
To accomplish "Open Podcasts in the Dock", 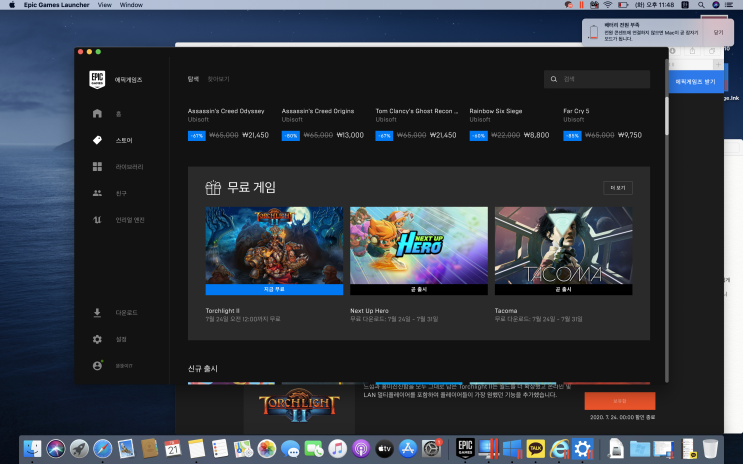I will pyautogui.click(x=361, y=448).
